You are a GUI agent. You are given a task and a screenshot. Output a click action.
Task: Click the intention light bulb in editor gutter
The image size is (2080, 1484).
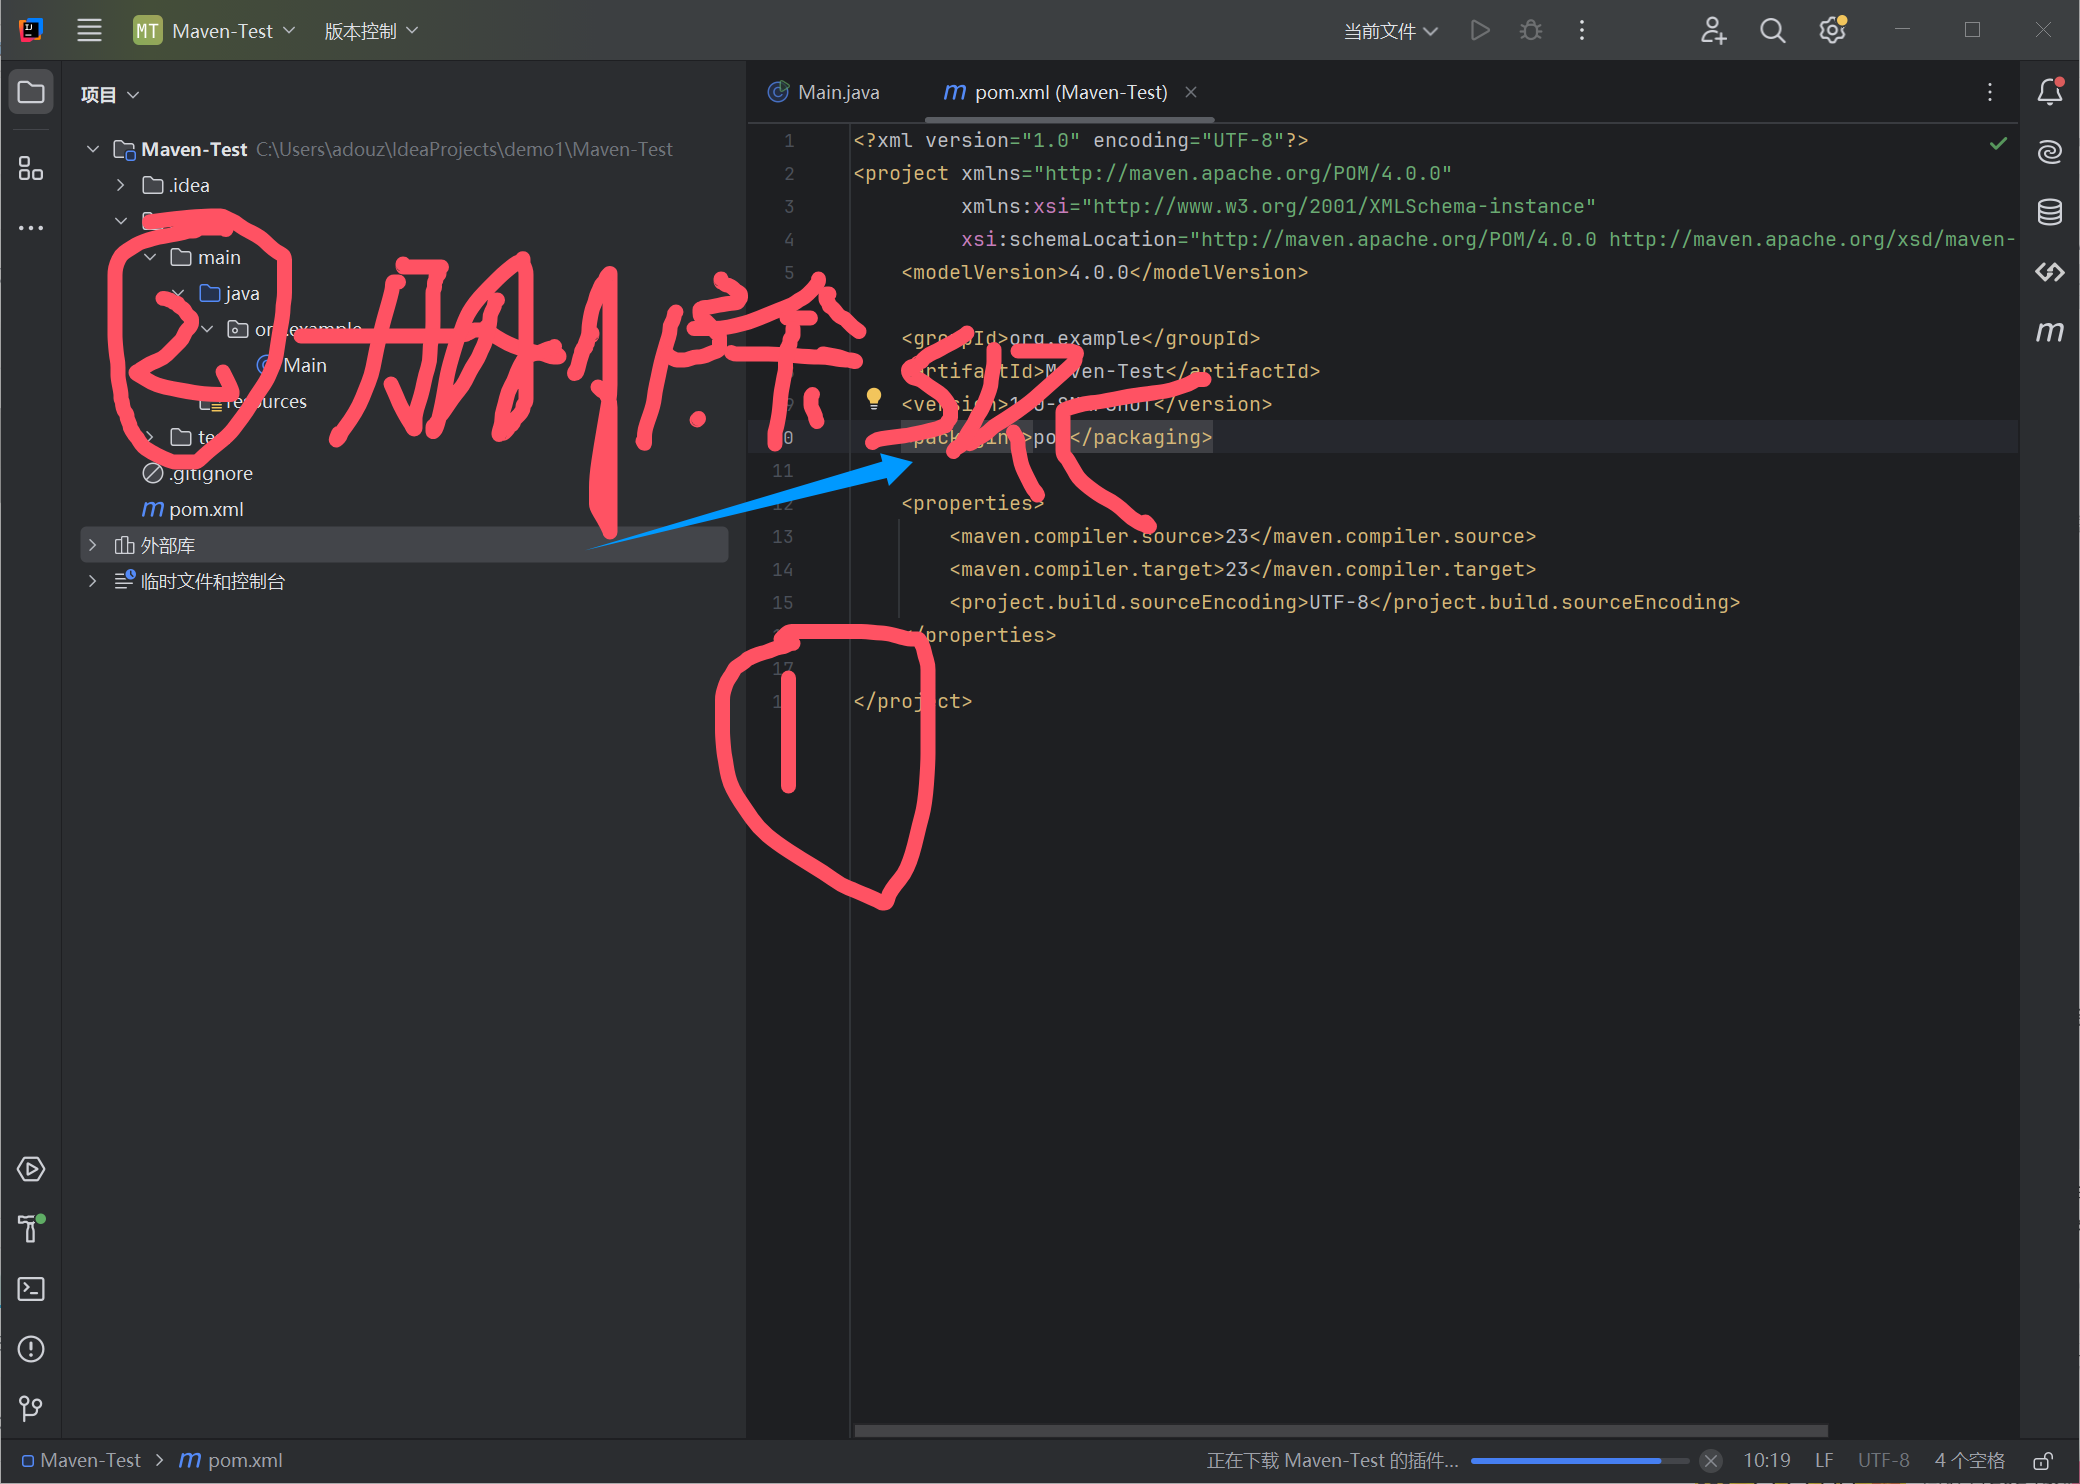tap(874, 399)
